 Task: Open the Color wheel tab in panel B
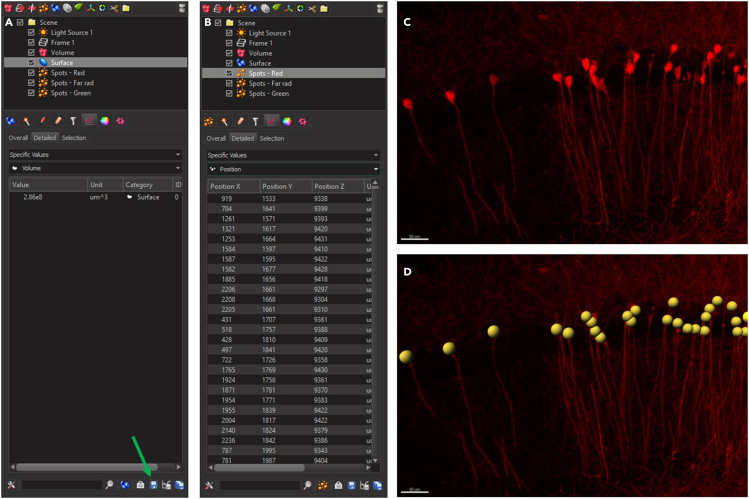tap(287, 122)
